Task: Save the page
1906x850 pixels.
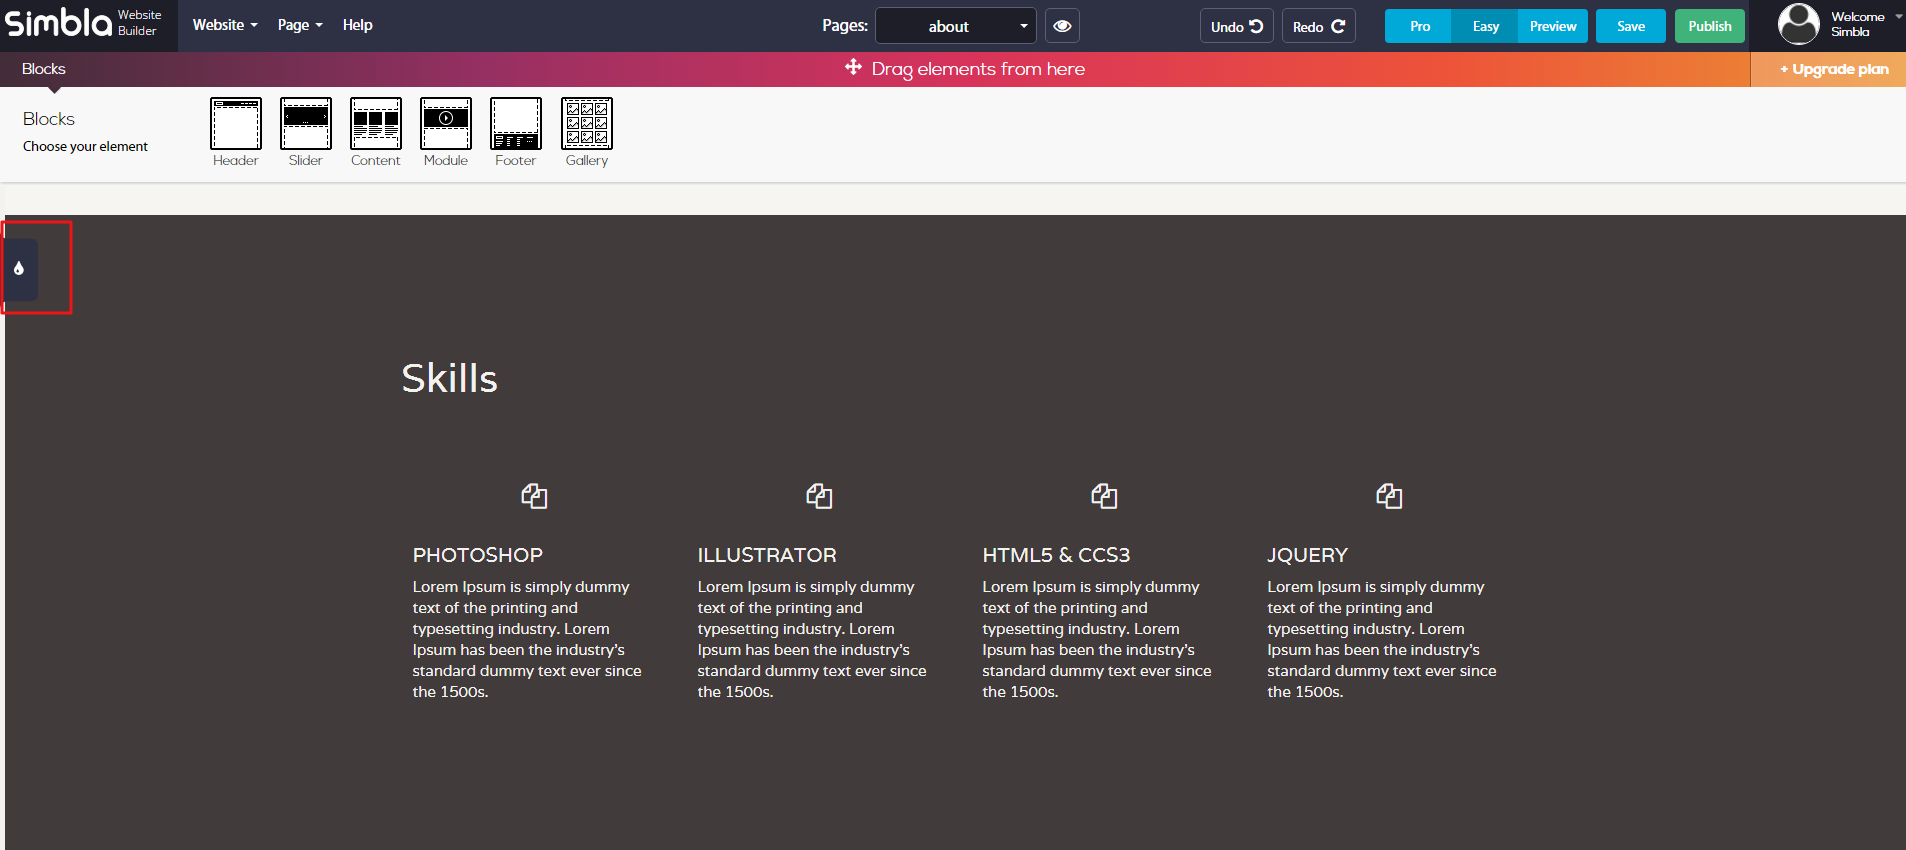Action: coord(1630,26)
